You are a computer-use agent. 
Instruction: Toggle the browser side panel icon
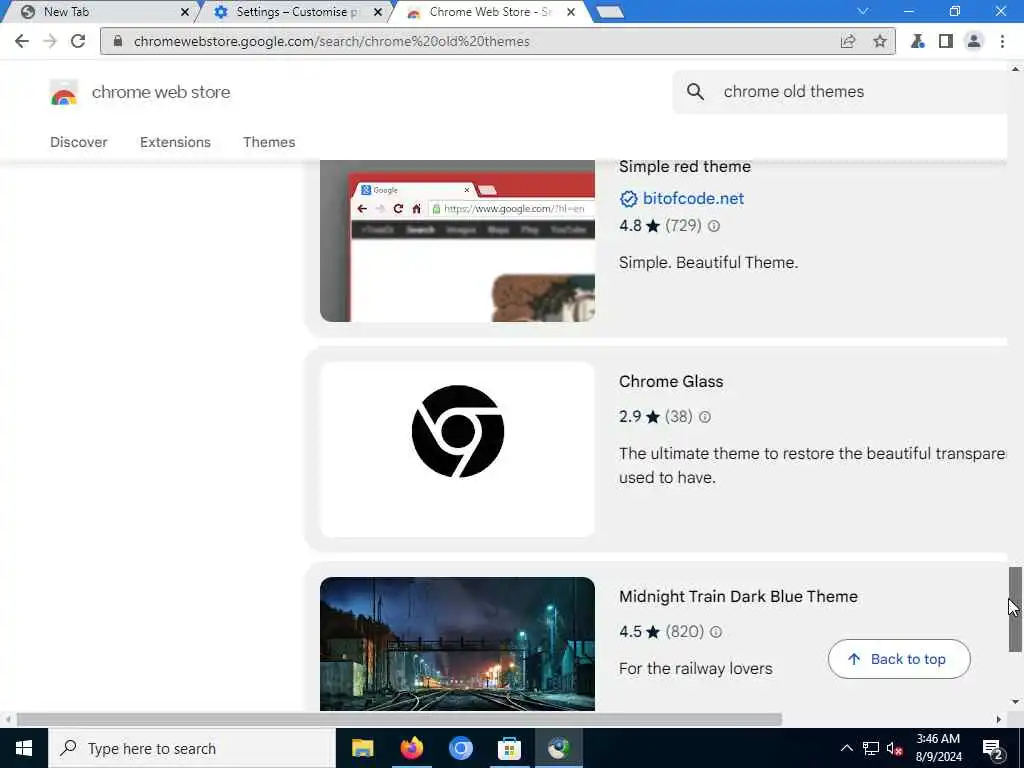(x=945, y=41)
